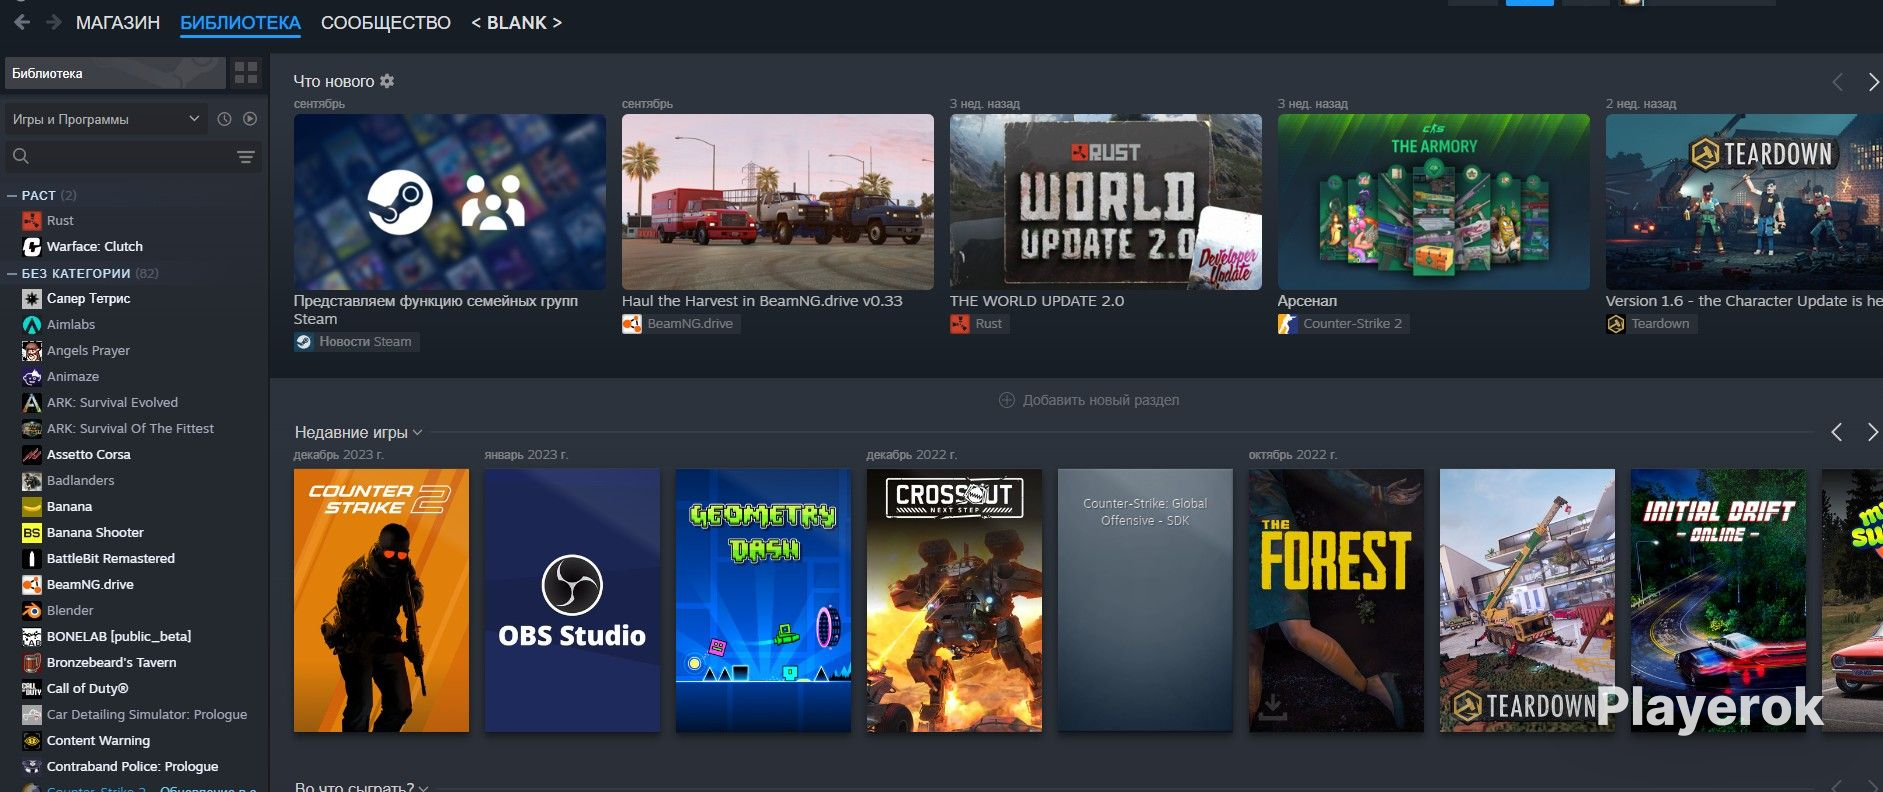Click the Blender icon in sidebar
The image size is (1883, 792).
[x=32, y=611]
